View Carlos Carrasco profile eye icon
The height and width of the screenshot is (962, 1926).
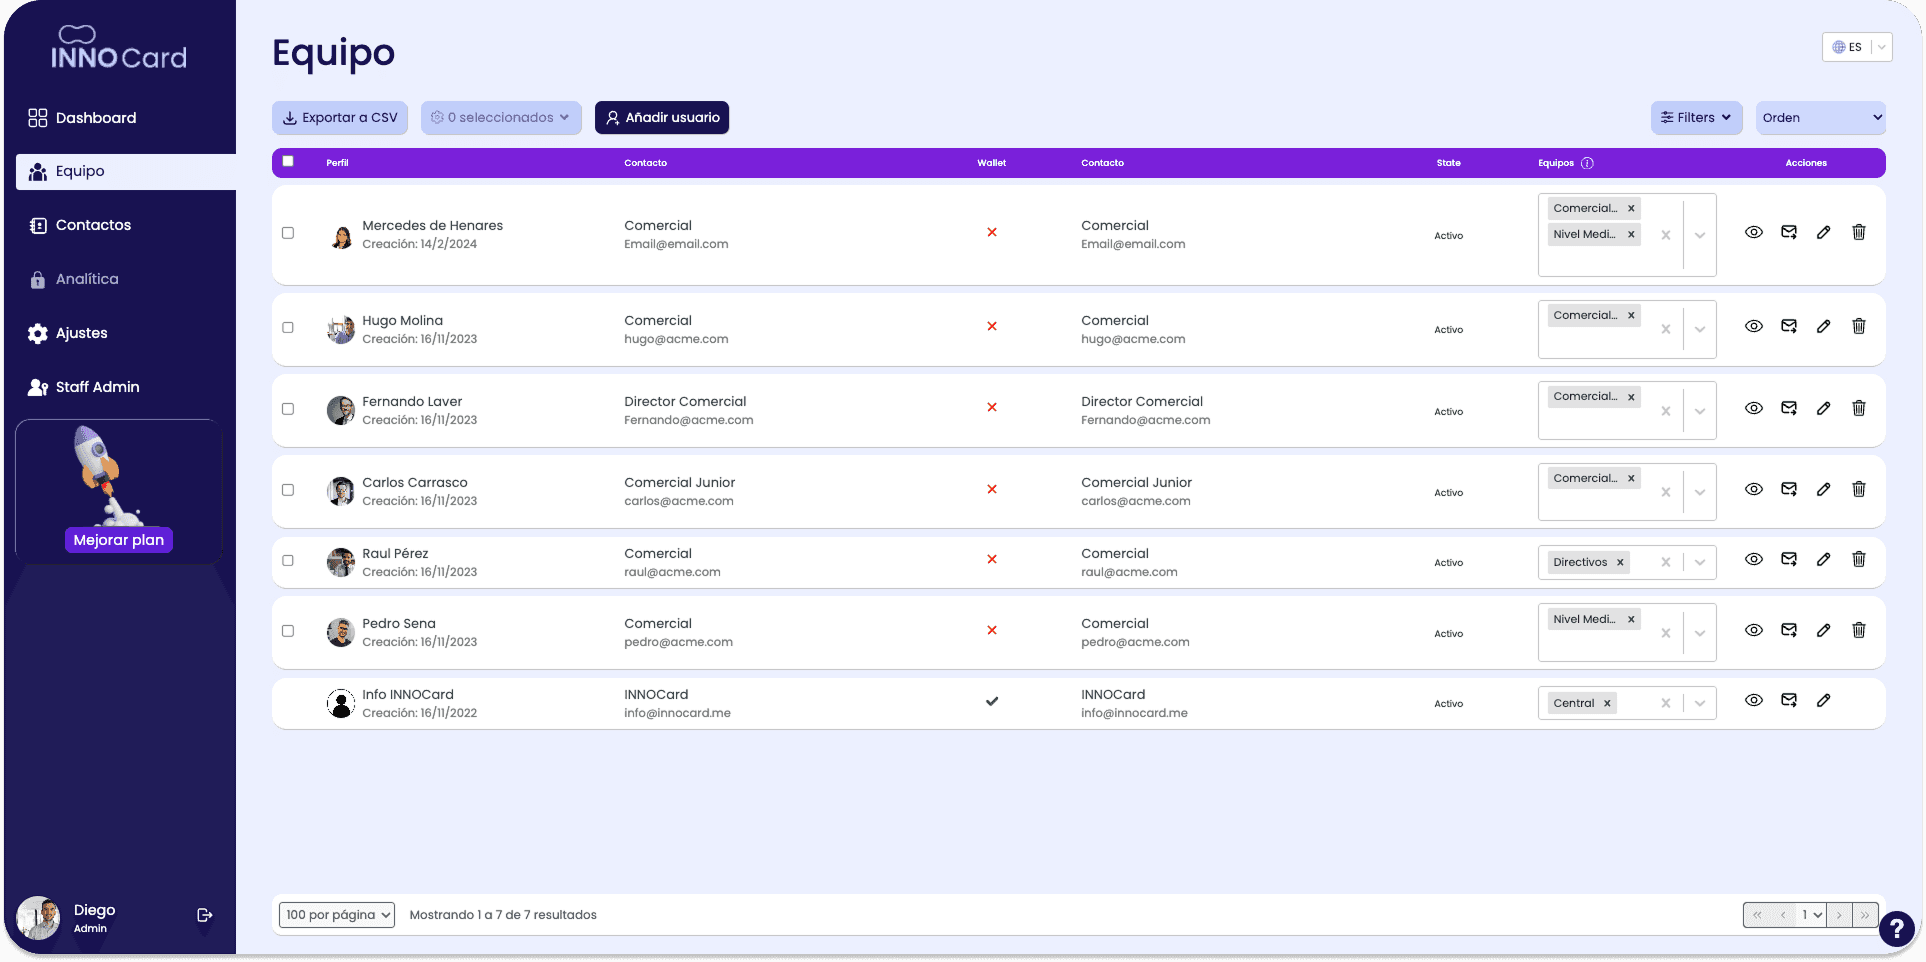click(x=1754, y=489)
